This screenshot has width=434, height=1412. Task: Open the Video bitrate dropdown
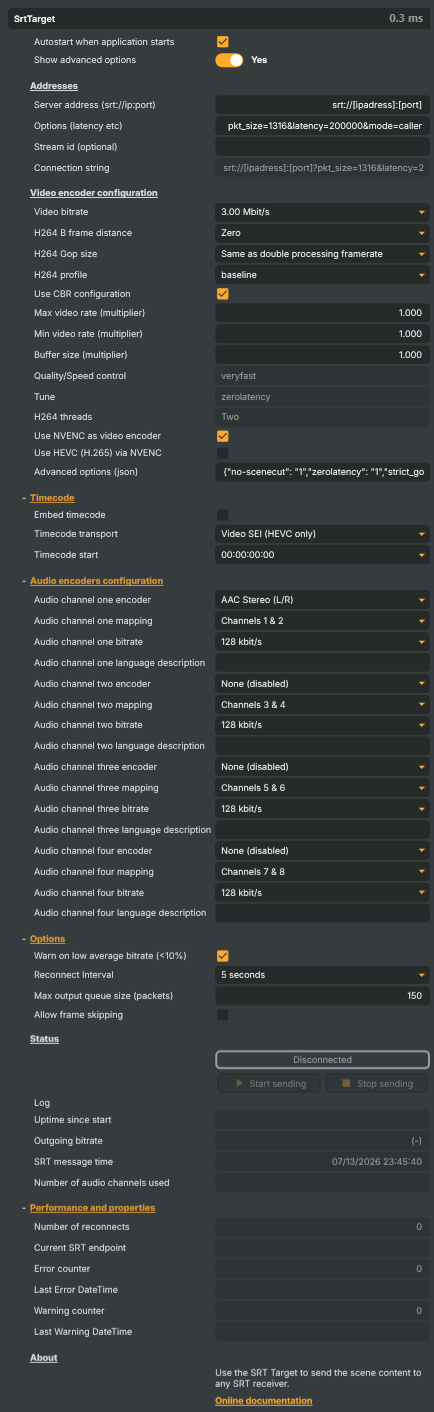click(323, 212)
